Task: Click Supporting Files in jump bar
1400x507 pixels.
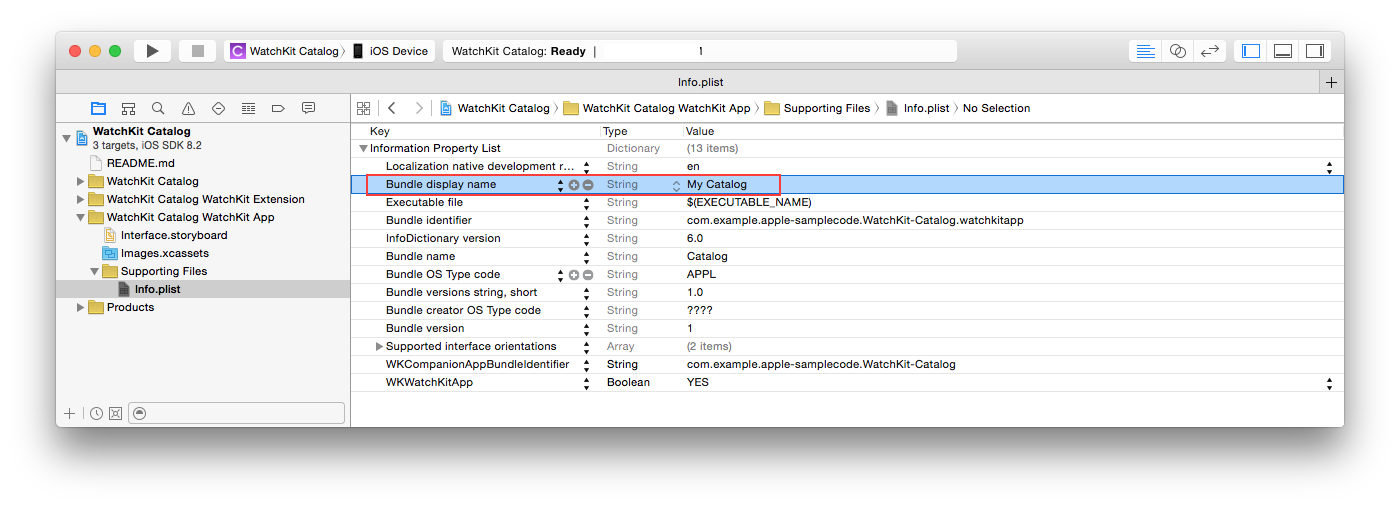Action: (817, 108)
